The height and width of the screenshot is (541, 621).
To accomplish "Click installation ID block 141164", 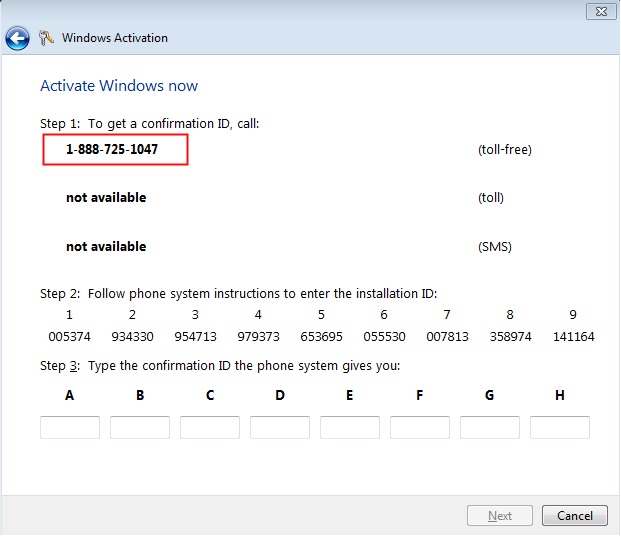I will tap(573, 337).
